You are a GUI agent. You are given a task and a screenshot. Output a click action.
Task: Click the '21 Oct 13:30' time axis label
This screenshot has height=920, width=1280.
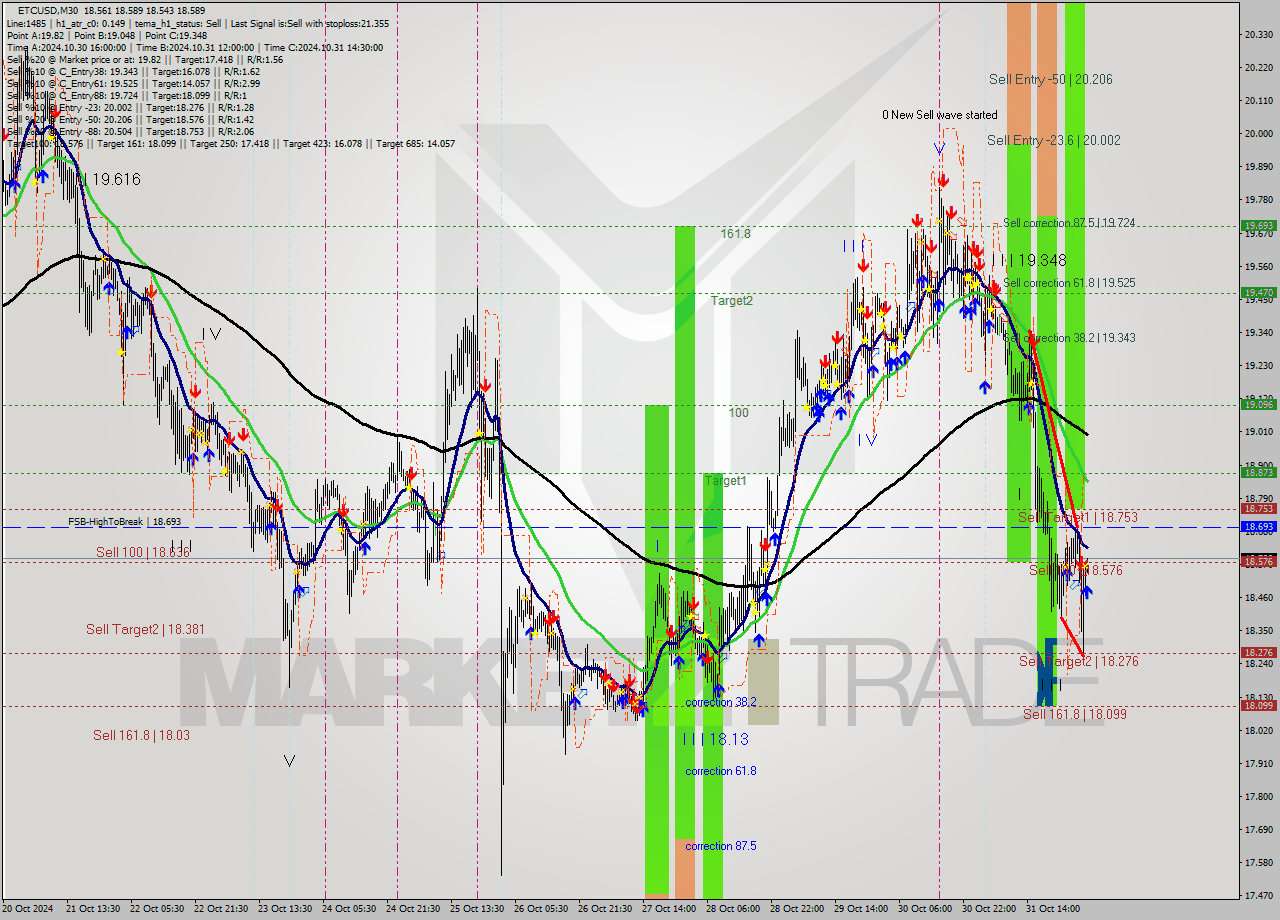click(92, 909)
